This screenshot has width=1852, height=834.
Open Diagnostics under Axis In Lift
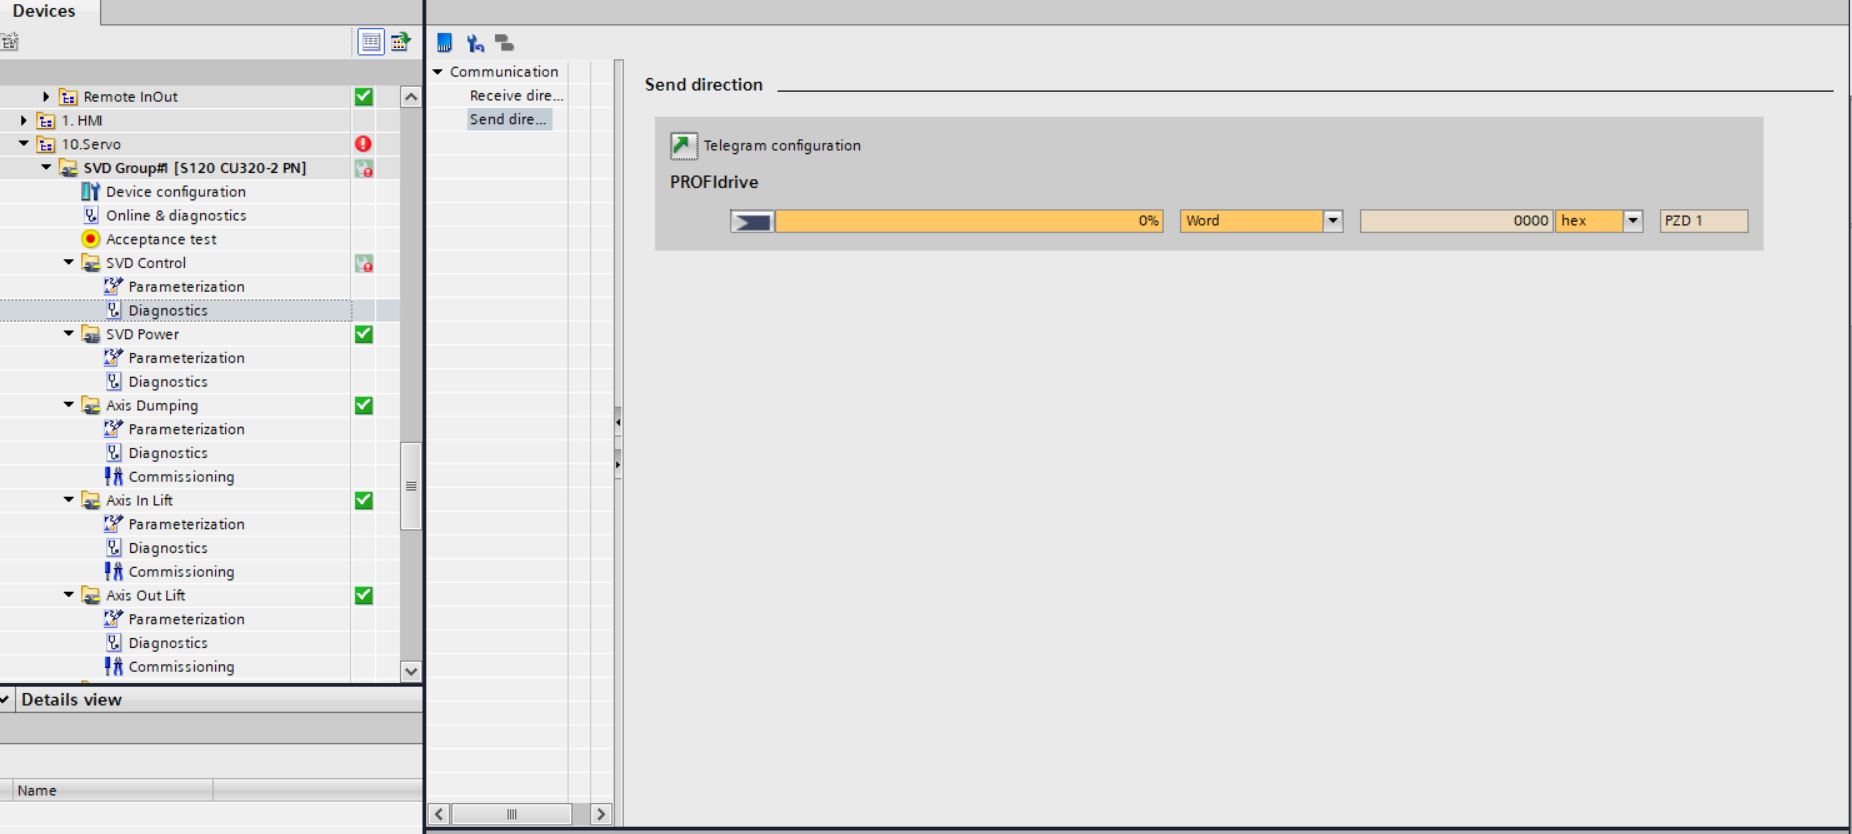point(168,548)
